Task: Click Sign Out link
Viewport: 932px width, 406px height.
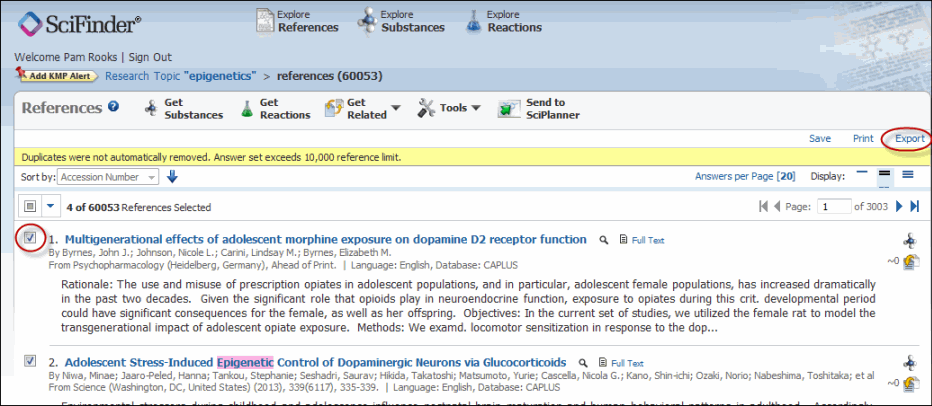Action: pyautogui.click(x=150, y=57)
